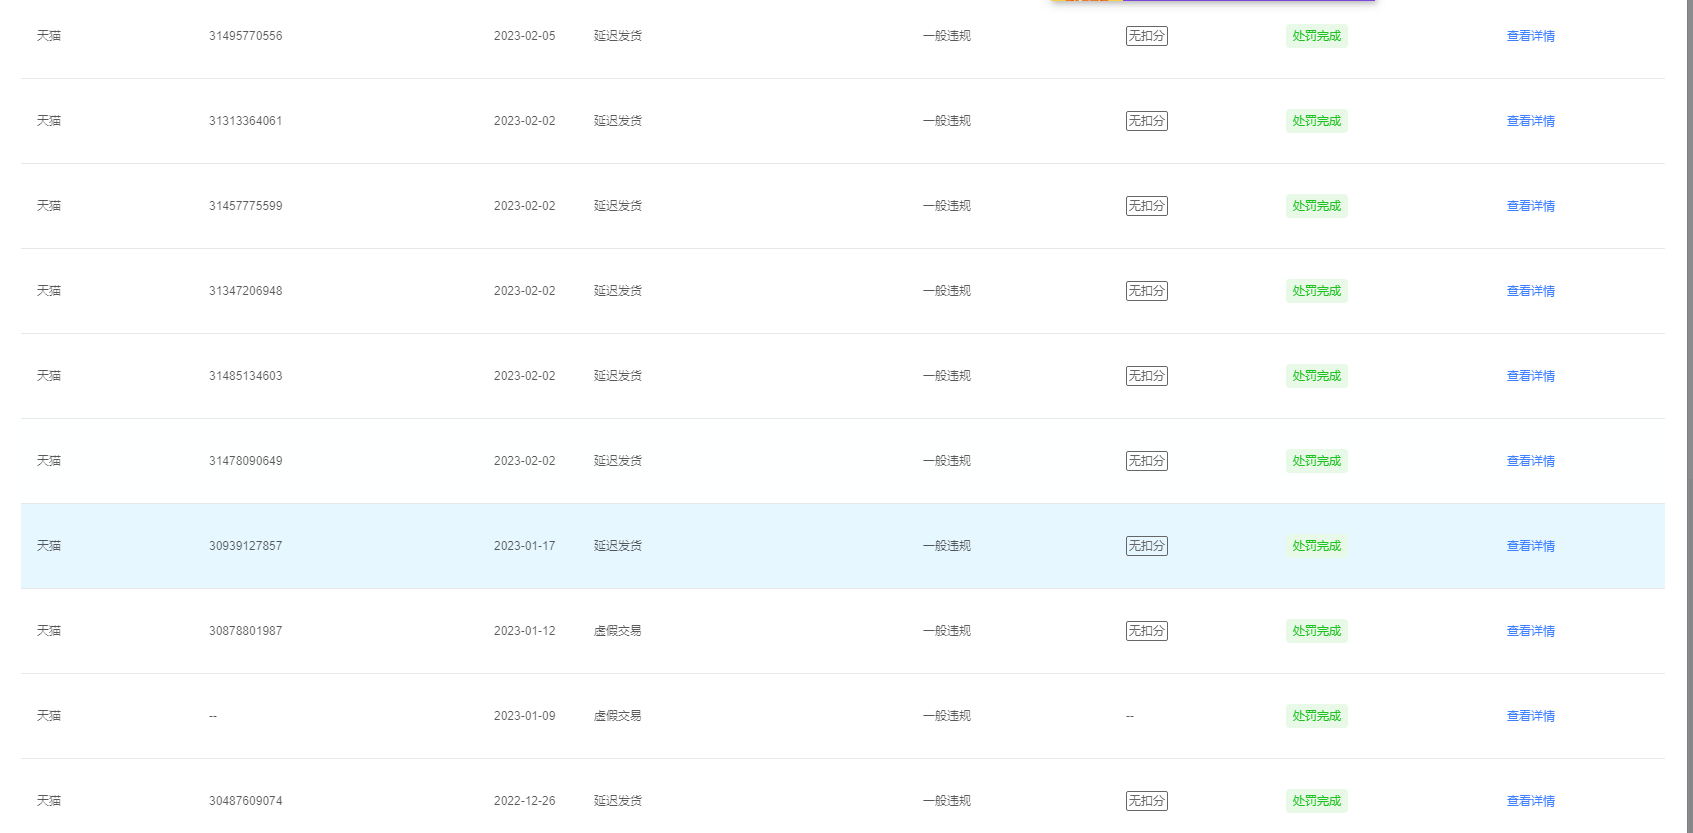The height and width of the screenshot is (833, 1693).
Task: Click 无扣分 badge in row 31313364061
Action: click(x=1146, y=121)
